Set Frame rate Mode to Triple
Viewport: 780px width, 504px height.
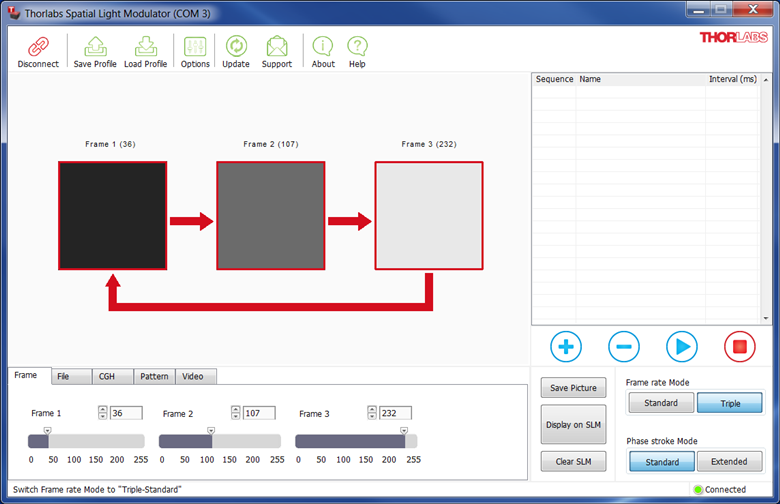click(730, 403)
